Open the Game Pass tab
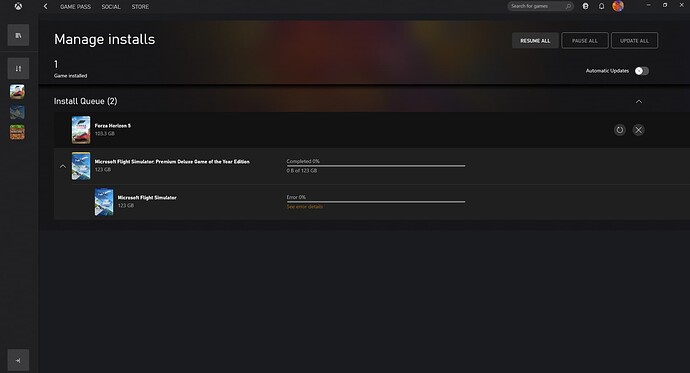Viewport: 690px width, 373px height. click(75, 7)
